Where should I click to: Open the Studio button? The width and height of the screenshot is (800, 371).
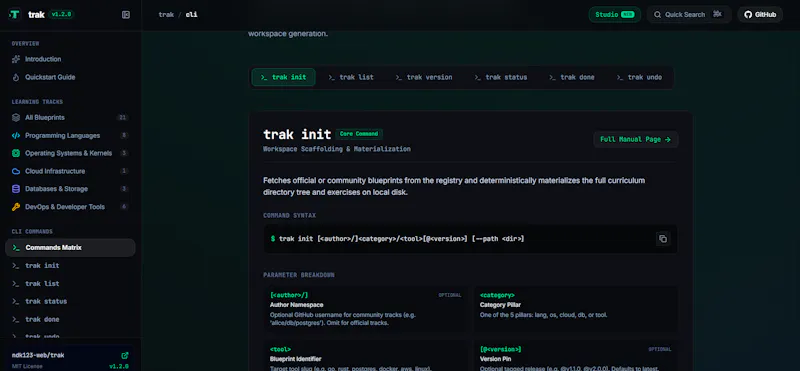[615, 15]
